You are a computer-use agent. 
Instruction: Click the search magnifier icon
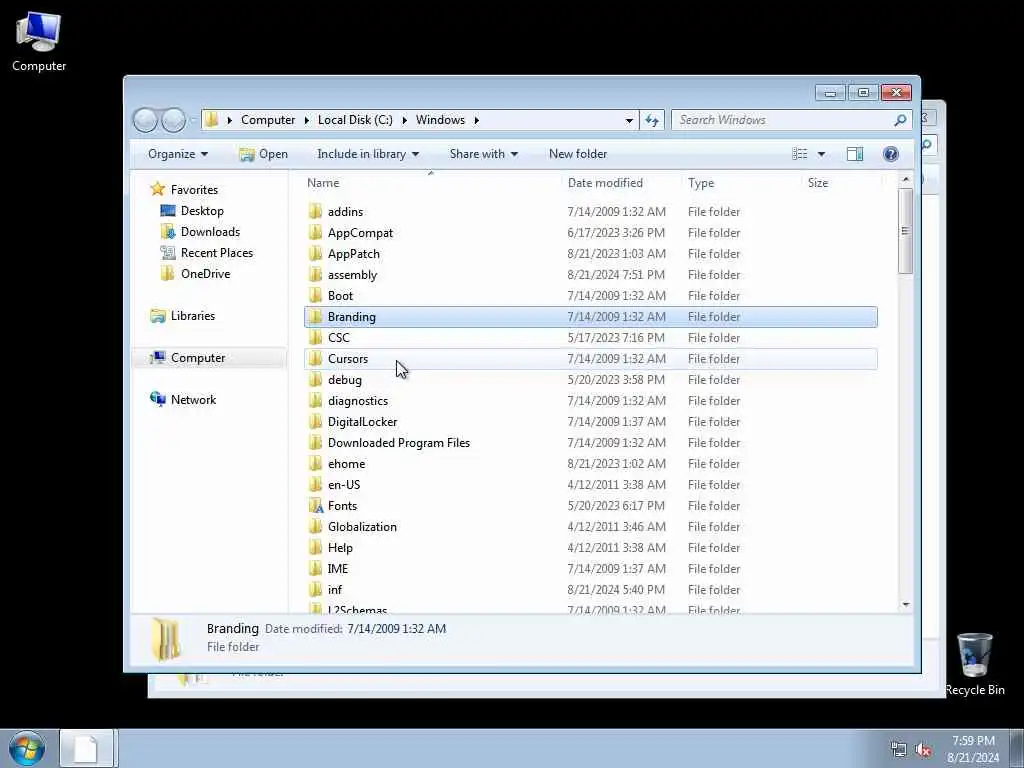900,120
